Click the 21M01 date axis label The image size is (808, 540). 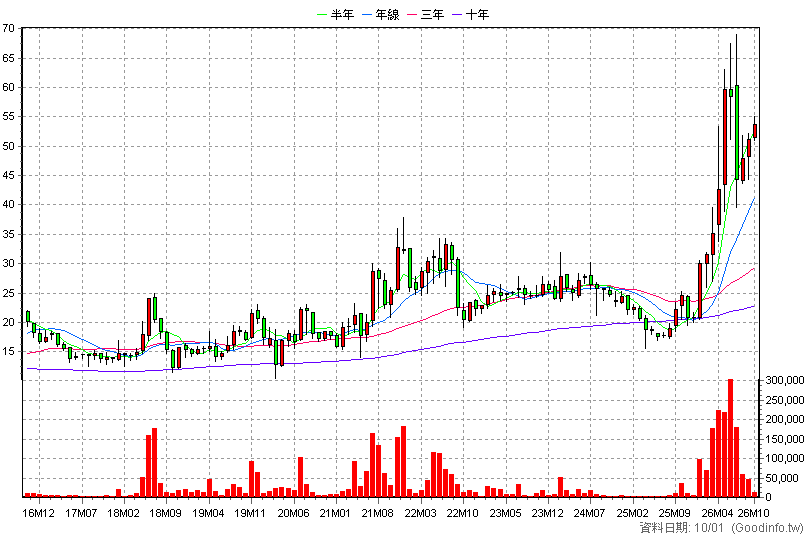tap(335, 513)
